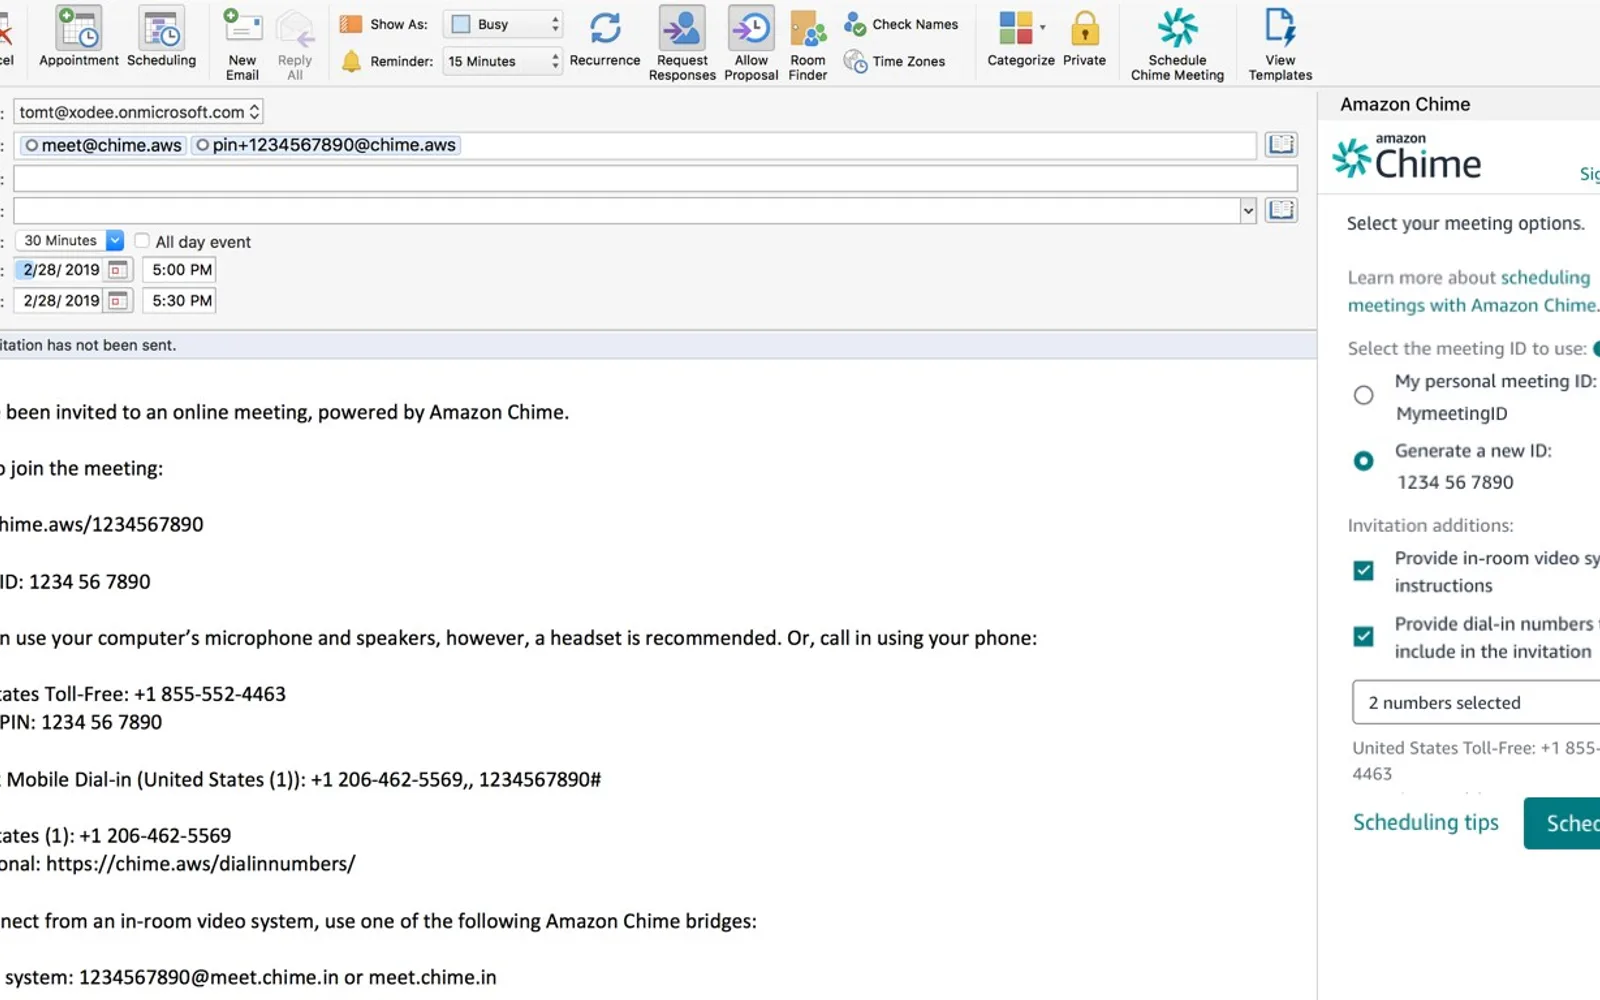Select the pin+1234567890@chime.aws recipient
The image size is (1600, 1000).
326,145
